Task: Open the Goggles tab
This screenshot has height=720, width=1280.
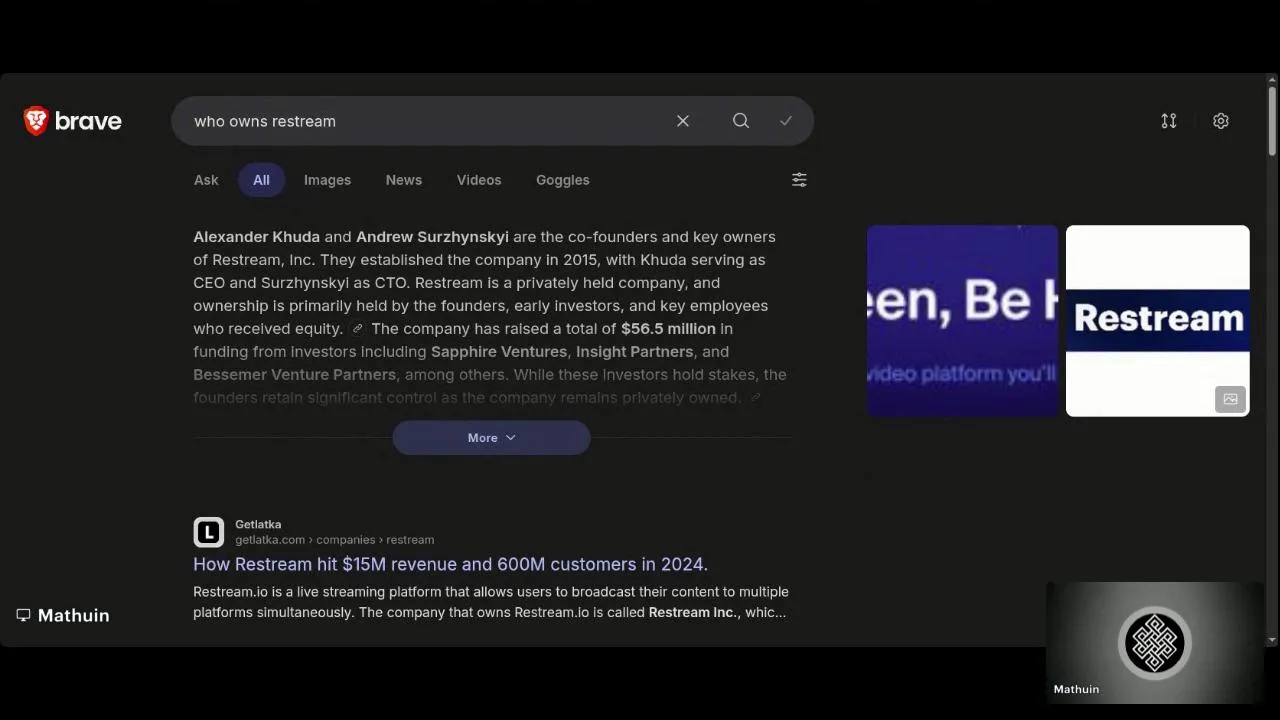Action: click(563, 180)
